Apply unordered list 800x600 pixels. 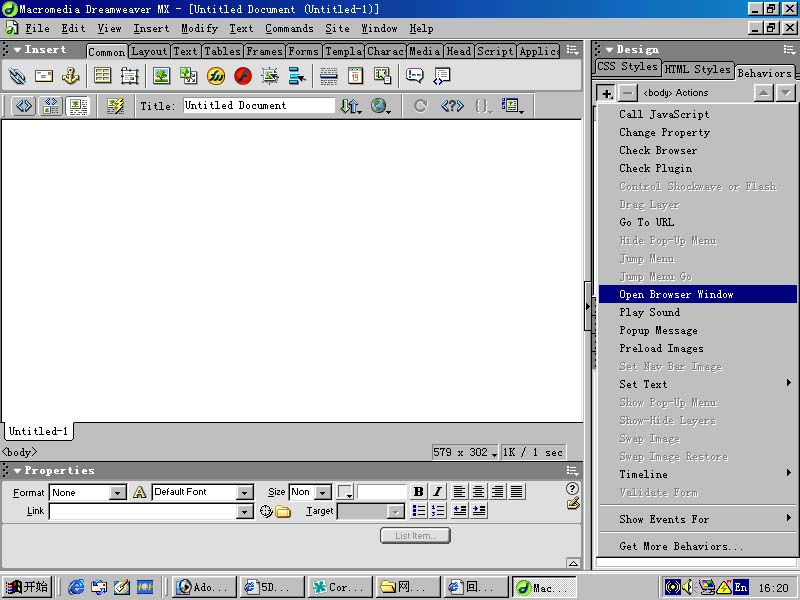[x=419, y=511]
